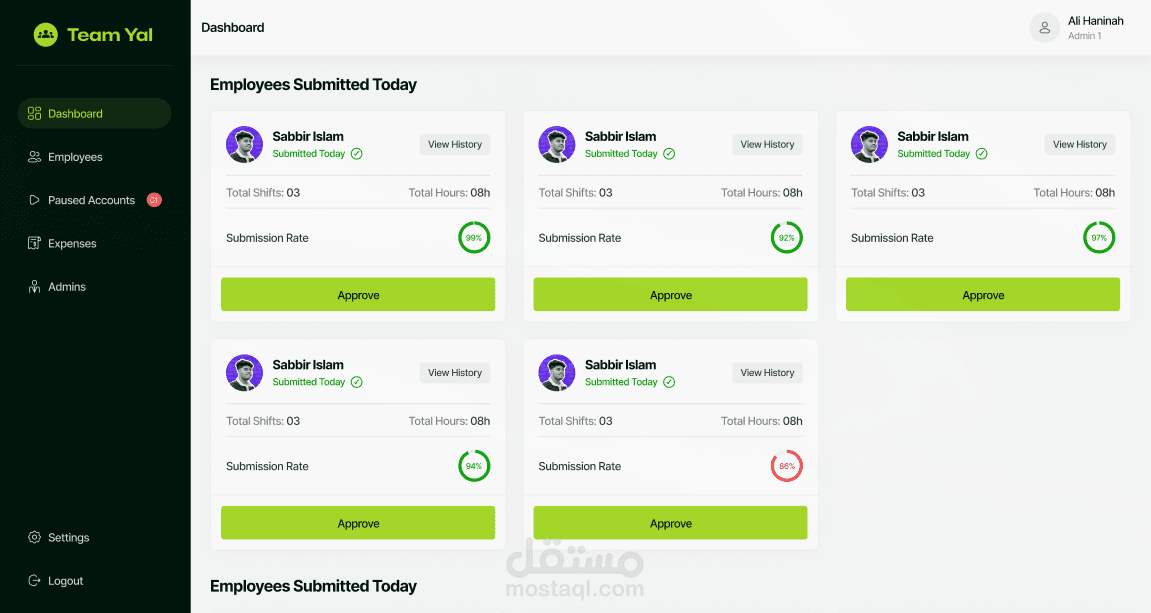1151x613 pixels.
Task: Click the Team Yal logo icon
Action: point(46,35)
